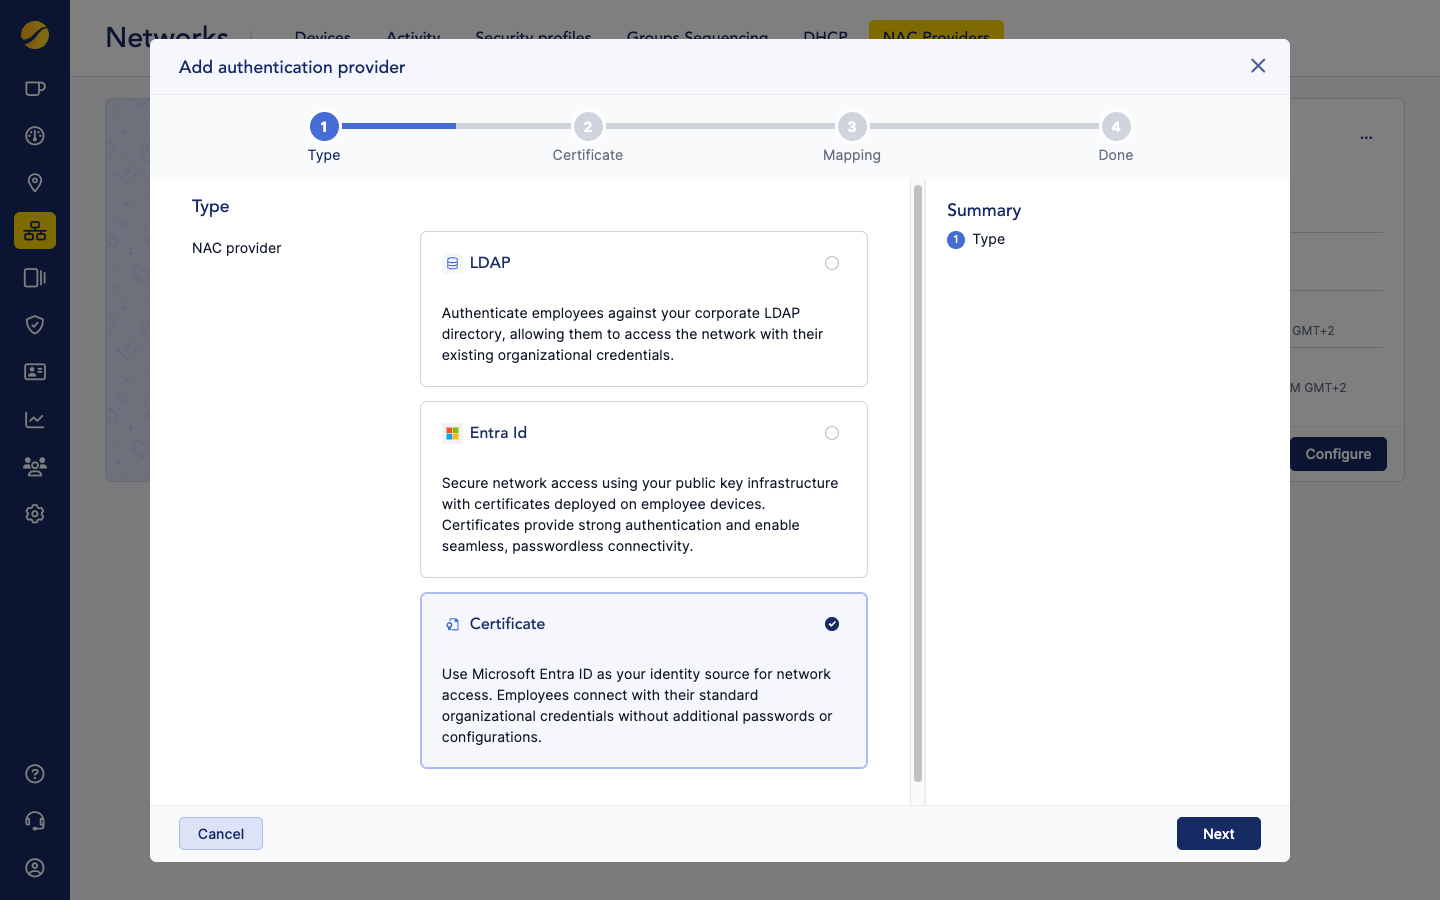Open the security shield sidebar icon
Image resolution: width=1440 pixels, height=900 pixels.
click(x=35, y=325)
